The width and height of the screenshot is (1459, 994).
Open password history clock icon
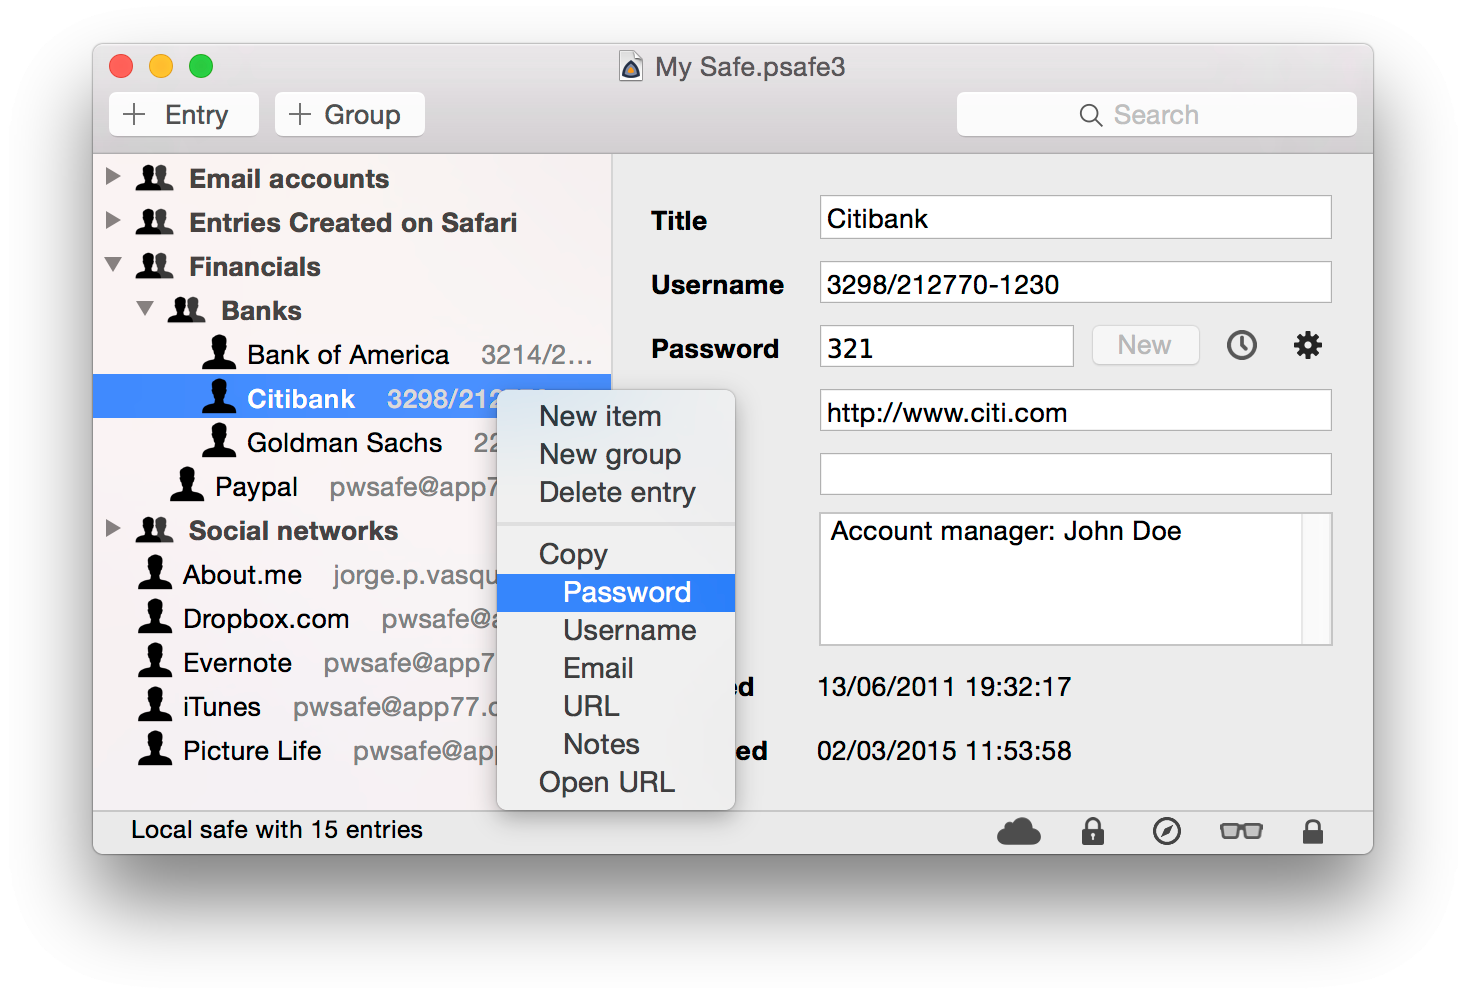point(1242,346)
